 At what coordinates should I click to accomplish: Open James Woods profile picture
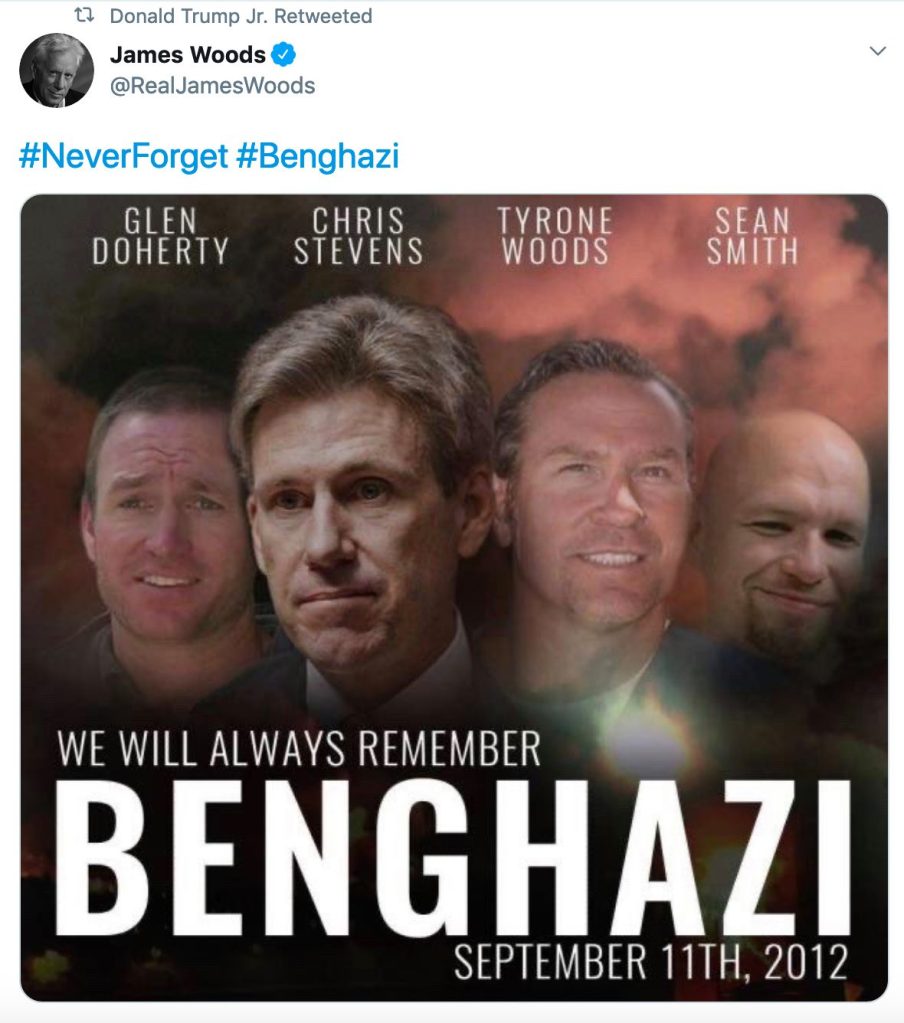(x=56, y=70)
